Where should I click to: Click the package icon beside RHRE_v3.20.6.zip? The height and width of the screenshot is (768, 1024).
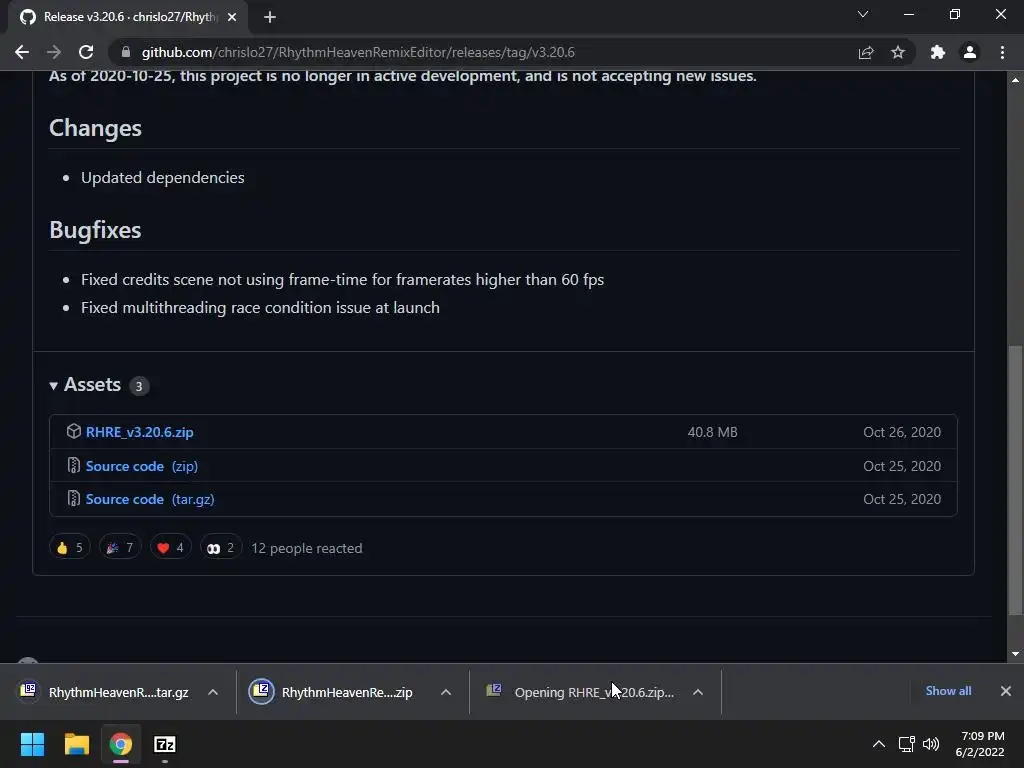point(74,431)
